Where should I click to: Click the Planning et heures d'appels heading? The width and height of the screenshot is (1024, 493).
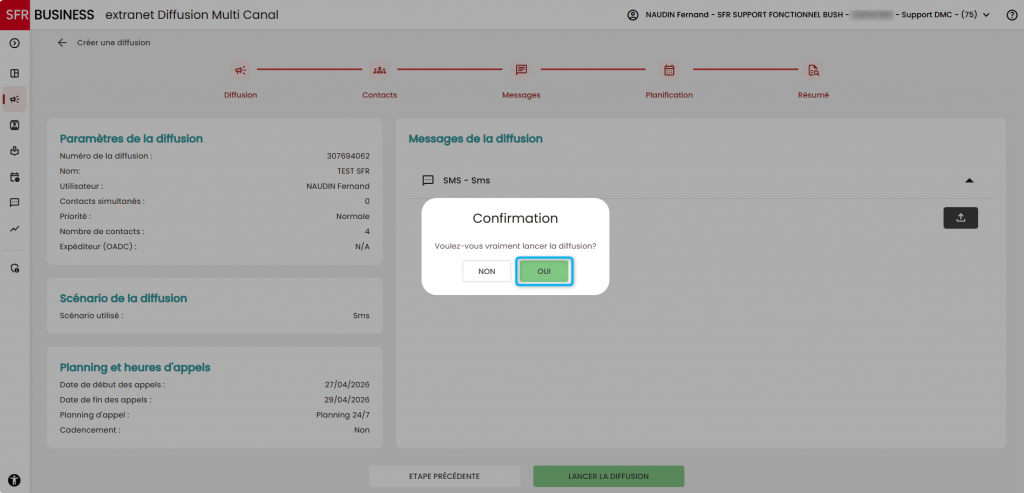[x=135, y=368]
